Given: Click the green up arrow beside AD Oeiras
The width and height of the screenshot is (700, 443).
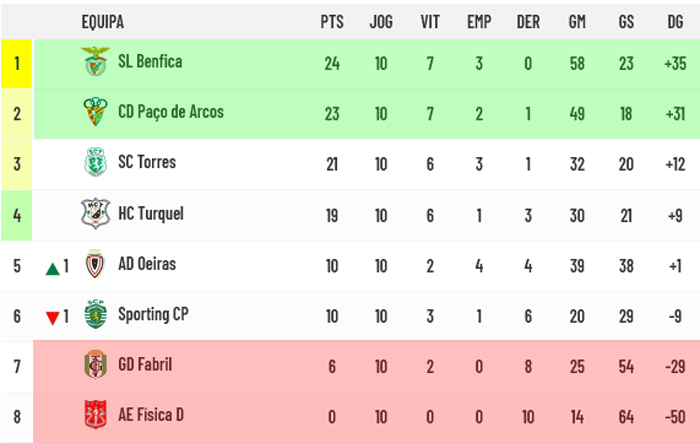Looking at the screenshot, I should tap(53, 269).
